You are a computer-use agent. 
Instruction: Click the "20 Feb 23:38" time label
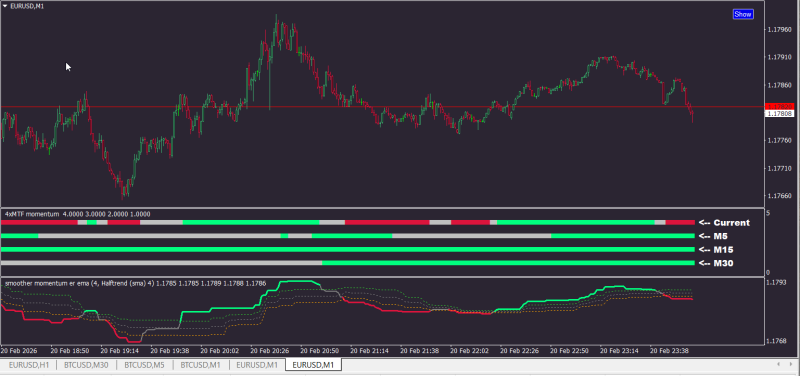(x=670, y=351)
